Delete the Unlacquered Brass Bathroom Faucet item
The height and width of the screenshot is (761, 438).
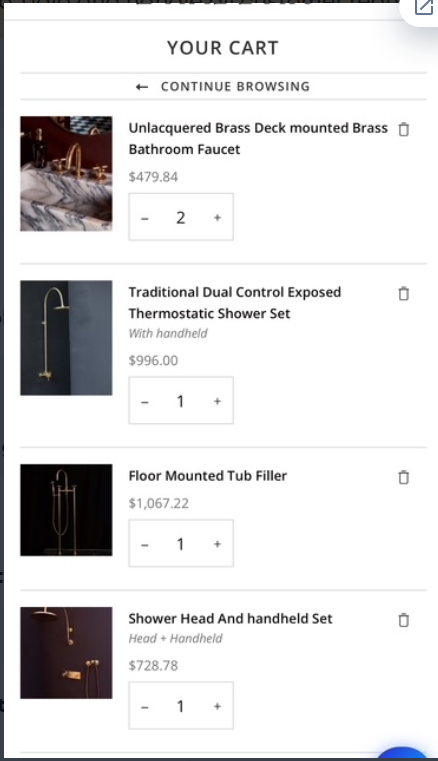coord(404,130)
